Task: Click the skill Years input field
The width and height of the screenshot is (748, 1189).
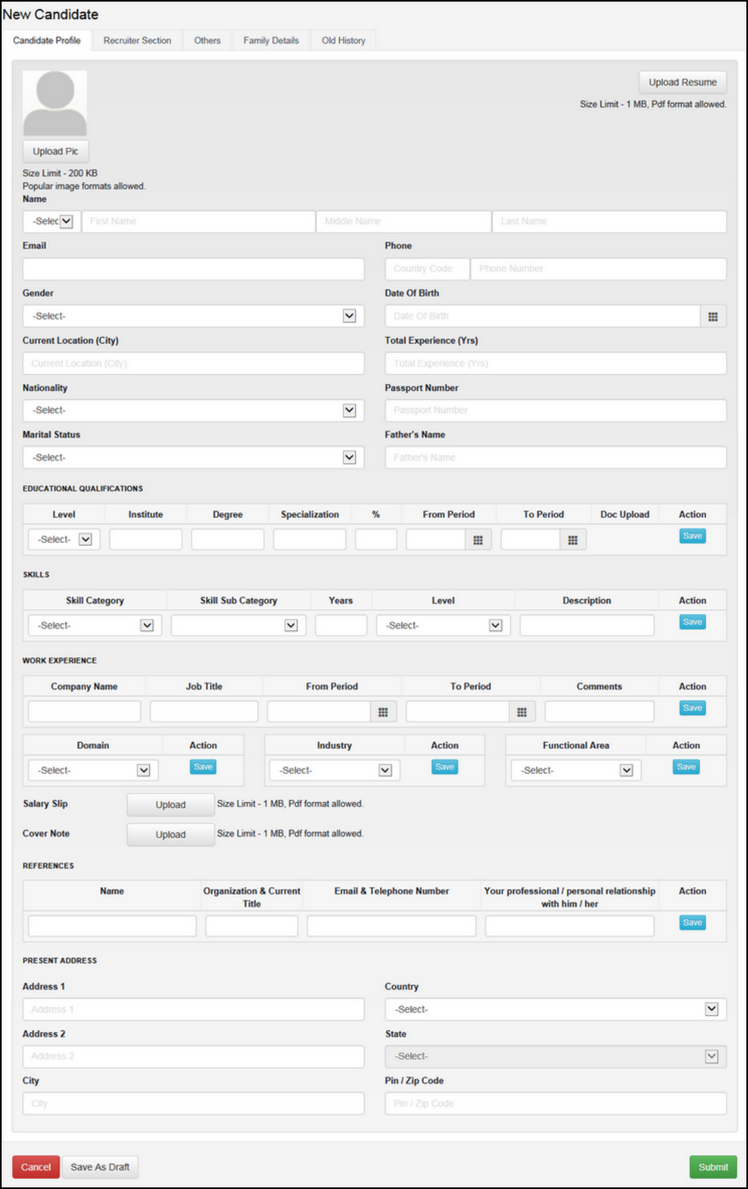Action: [x=341, y=626]
